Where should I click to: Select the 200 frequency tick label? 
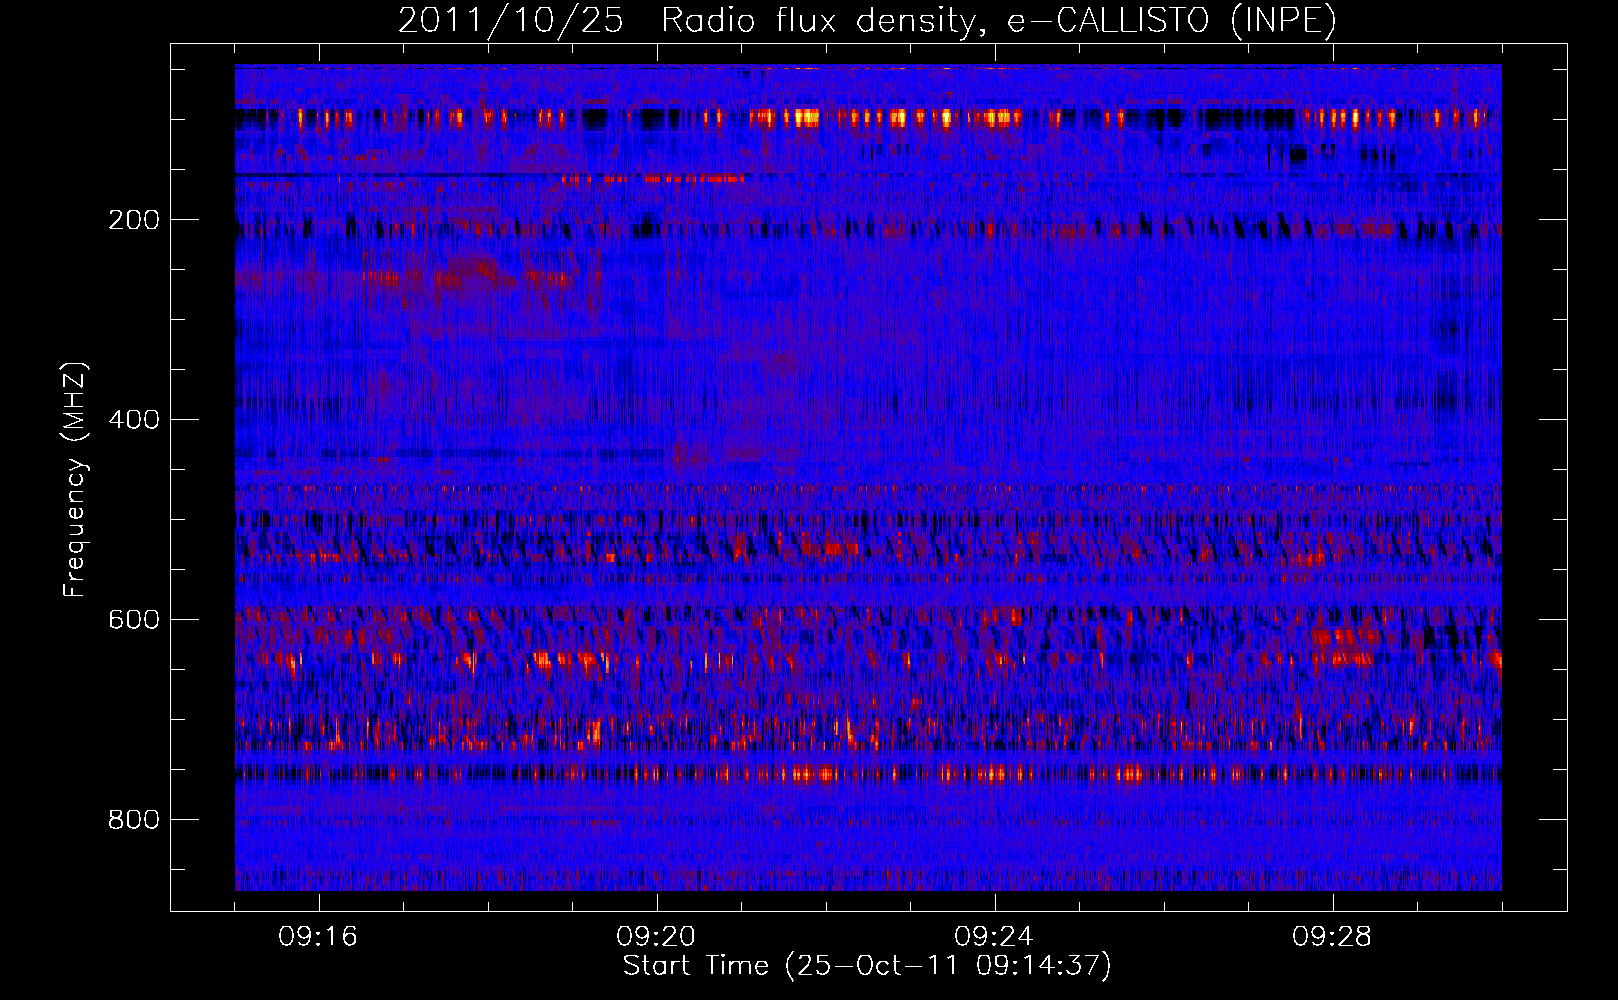(x=133, y=220)
